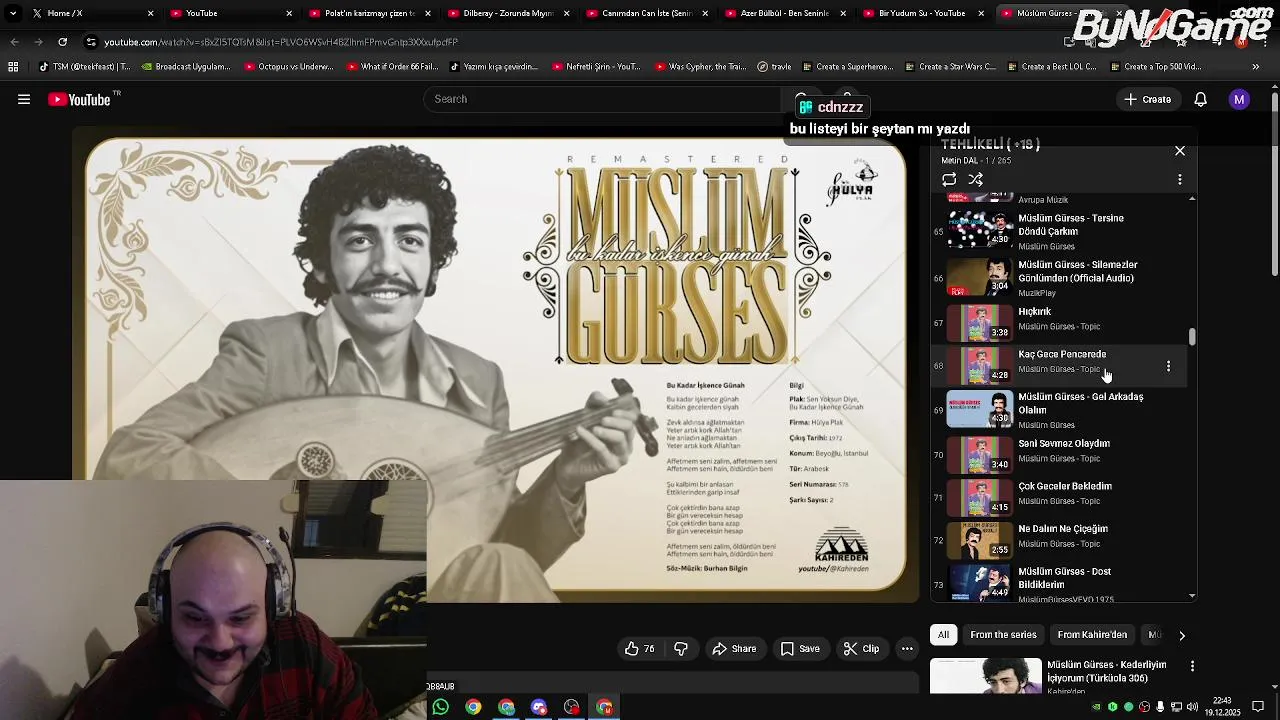This screenshot has width=1280, height=720.
Task: Select the All filter chip
Action: (x=943, y=635)
